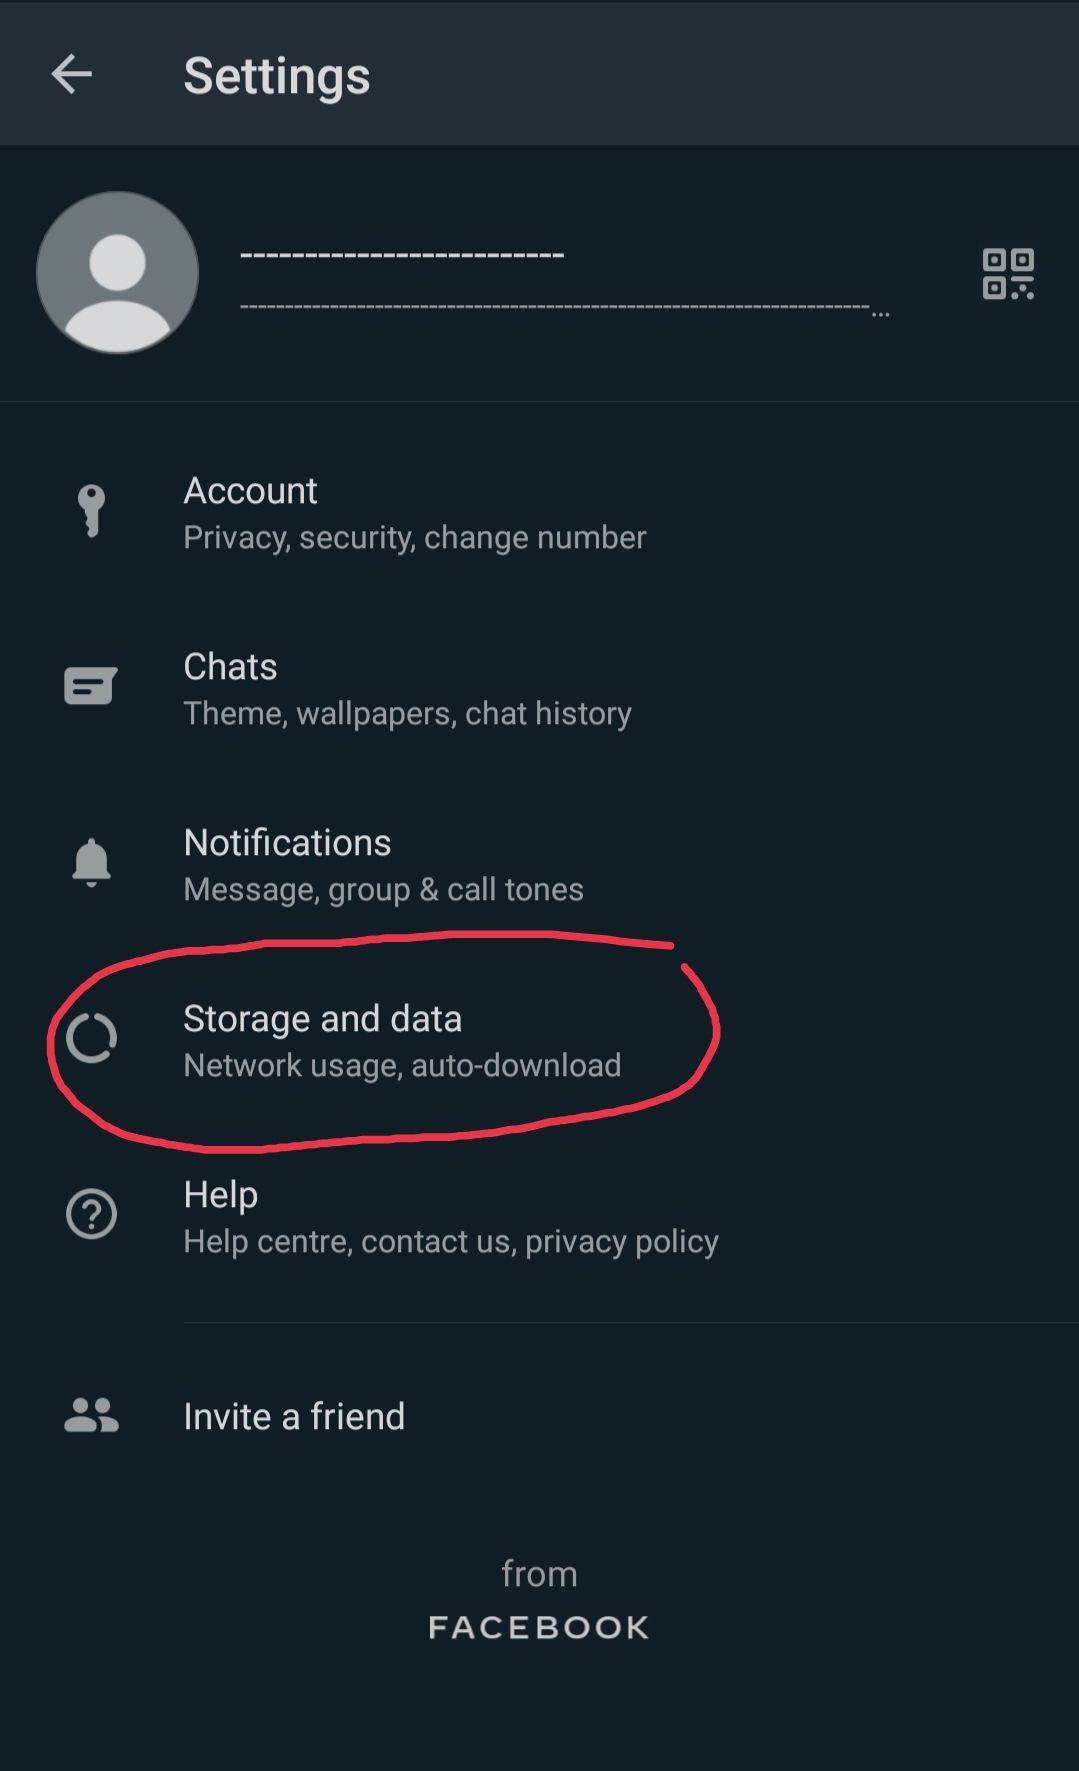1079x1771 pixels.
Task: Open Chats settings
Action: 230,667
